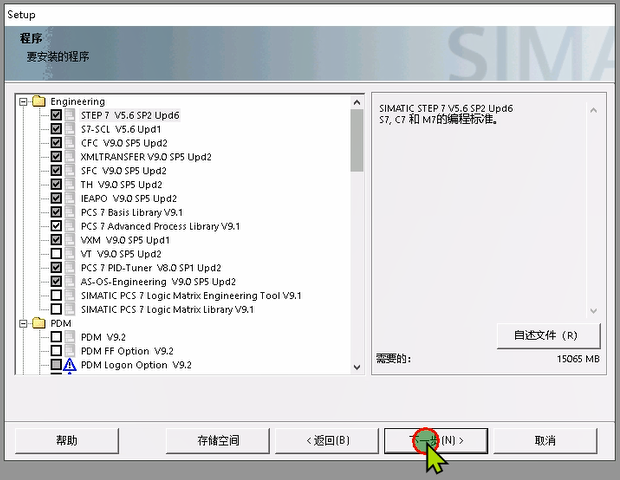Toggle the AS-OS-Engineering checkbox

[x=56, y=281]
